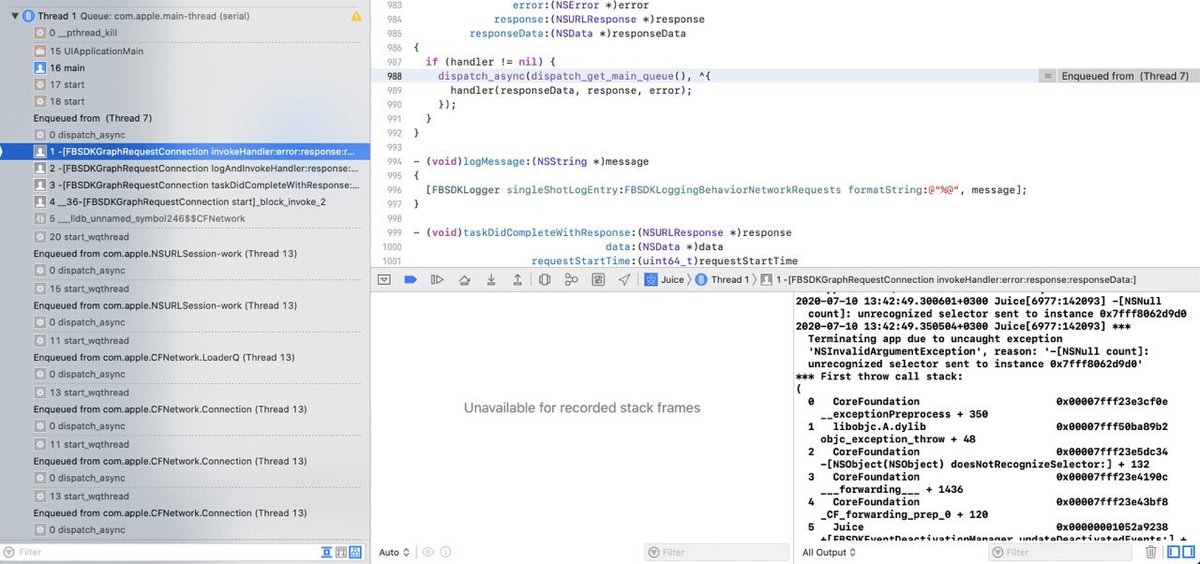This screenshot has width=1200, height=564.
Task: Click variables view Filter field
Action: [716, 552]
